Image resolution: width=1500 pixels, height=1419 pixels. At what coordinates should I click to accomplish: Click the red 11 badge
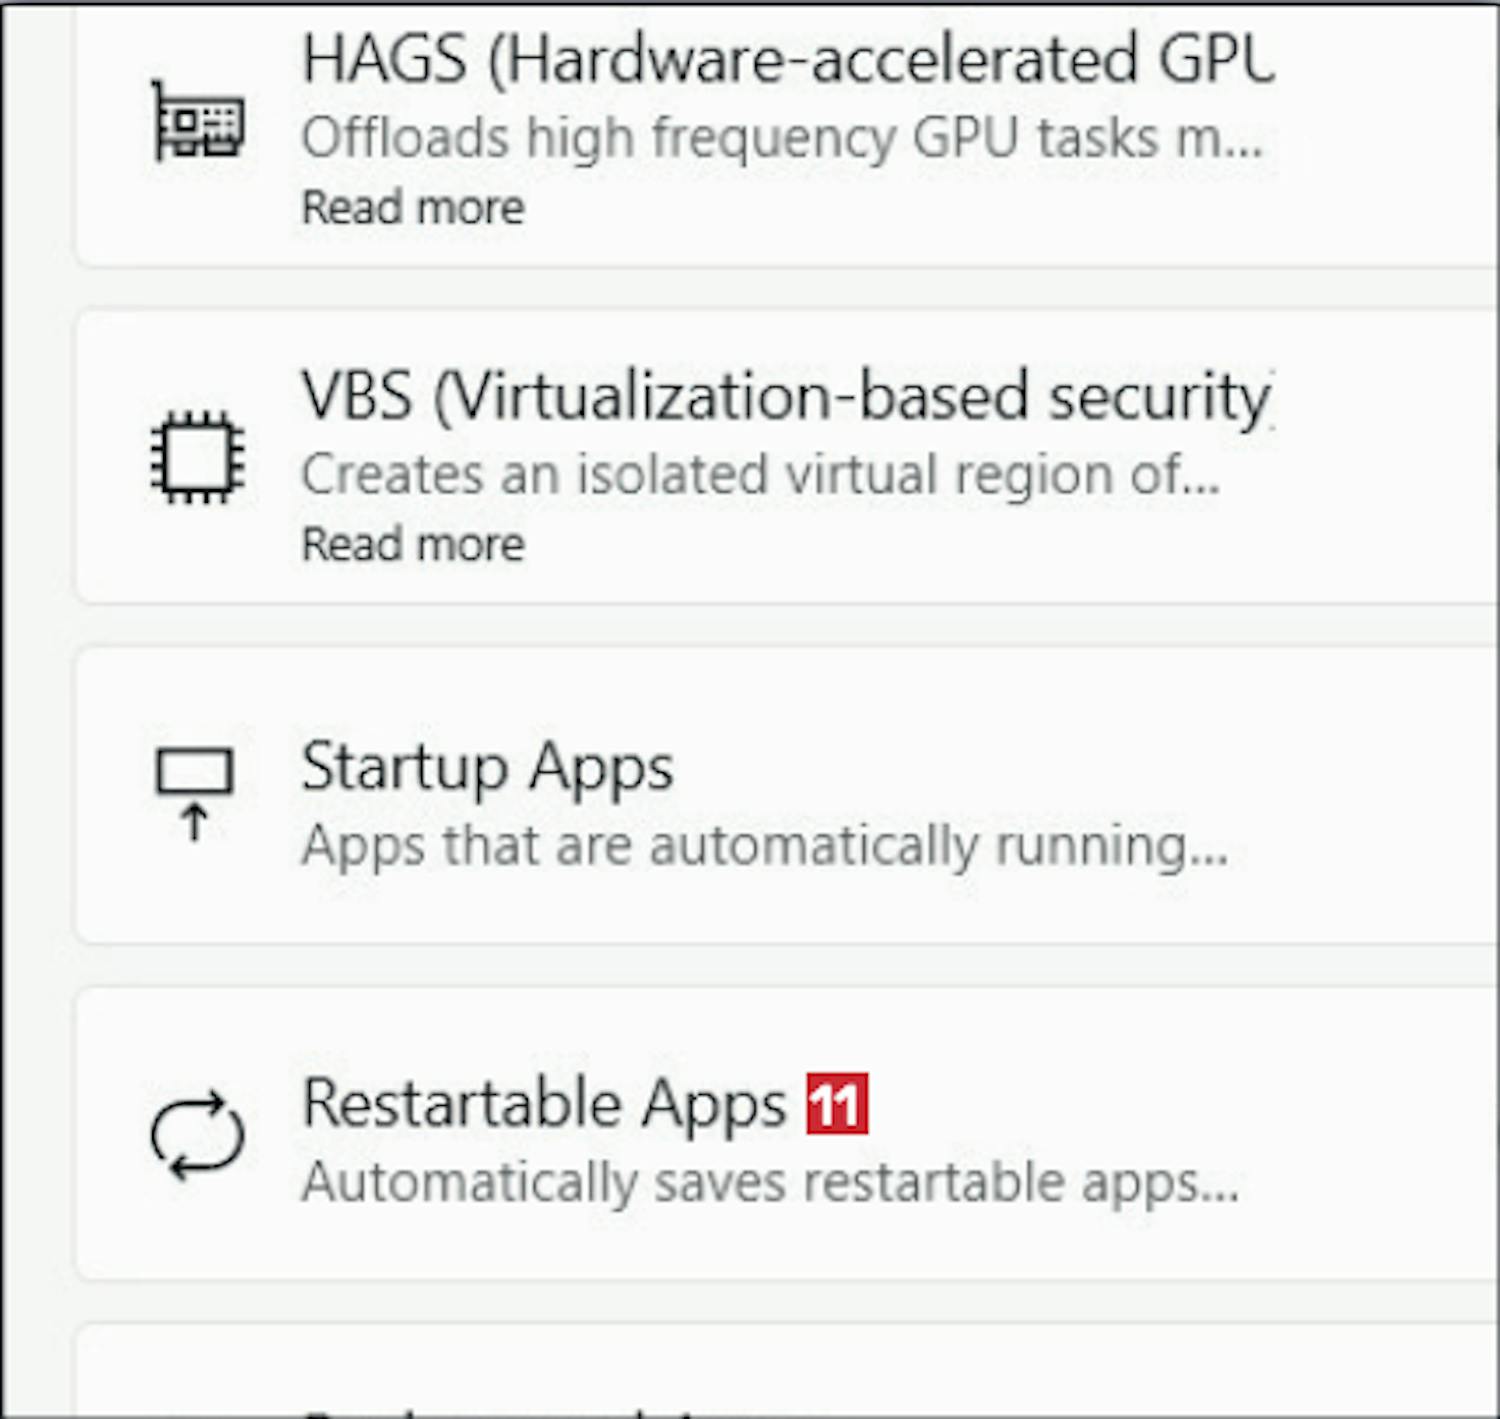click(x=837, y=1104)
